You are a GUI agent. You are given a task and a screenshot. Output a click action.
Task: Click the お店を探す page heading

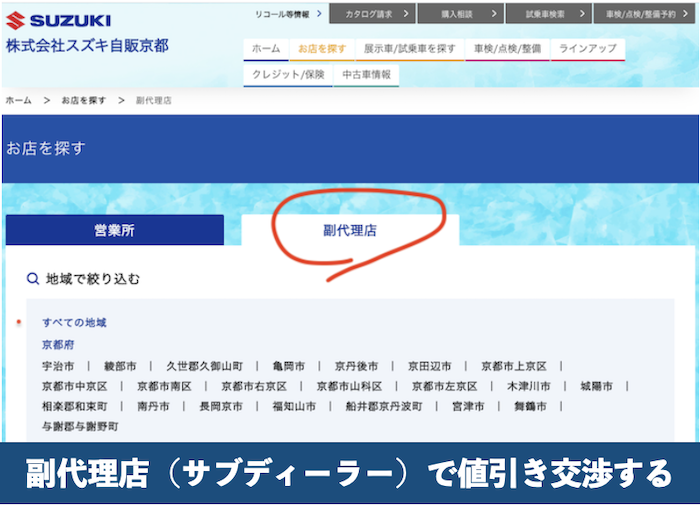(46, 148)
